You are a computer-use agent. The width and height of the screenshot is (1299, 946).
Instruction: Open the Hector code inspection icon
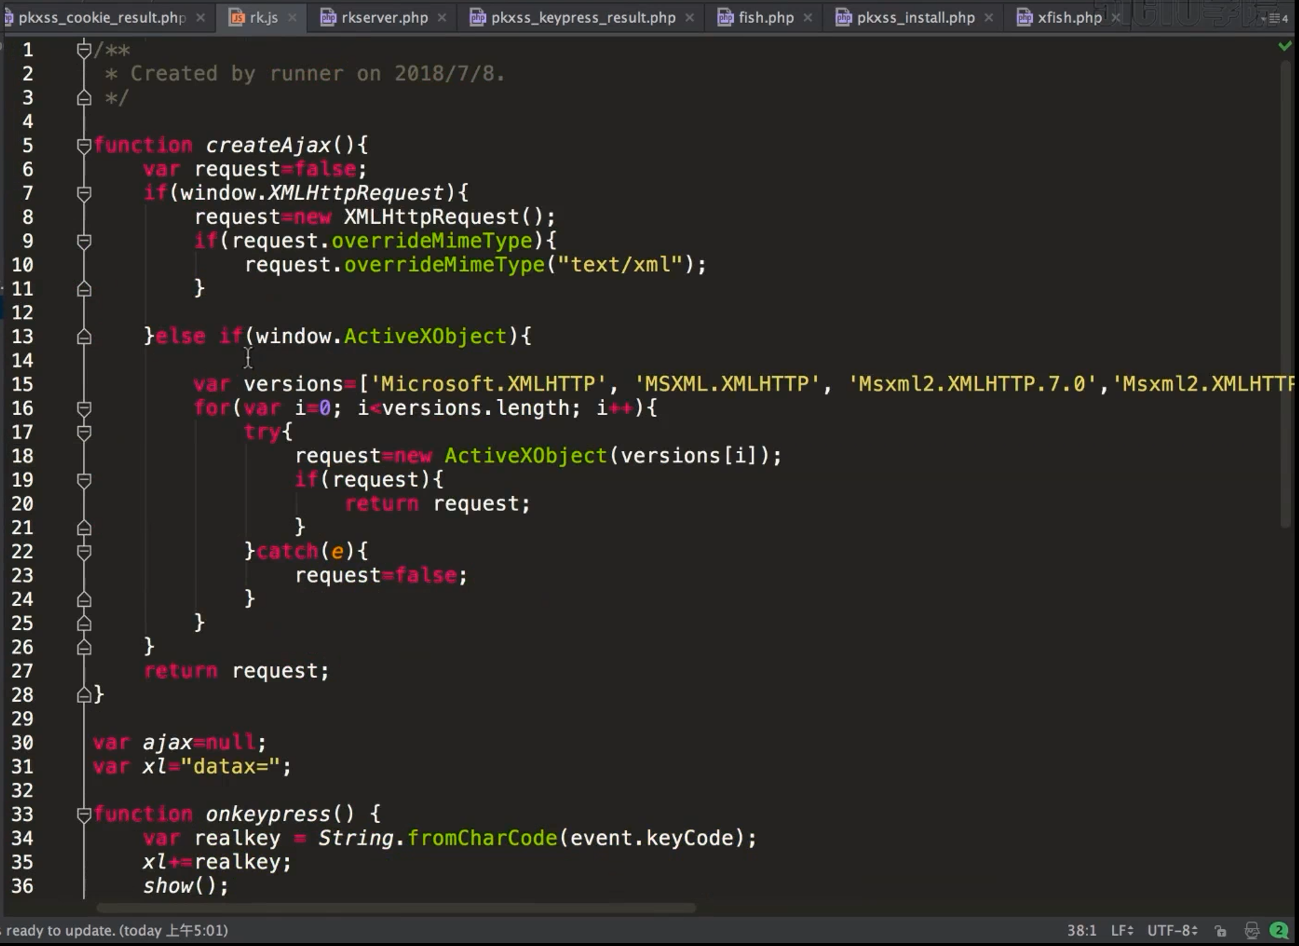point(1251,930)
